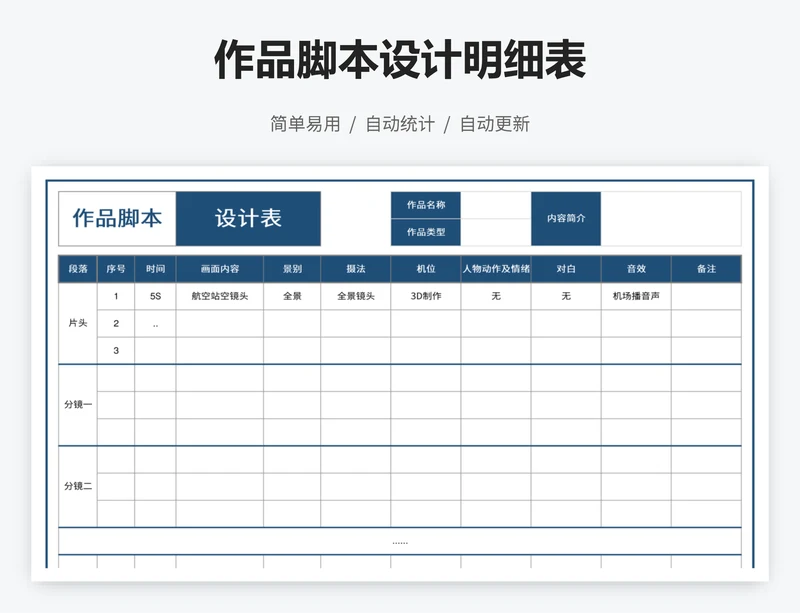Select the 对白 column header
The image size is (800, 613).
click(x=566, y=269)
